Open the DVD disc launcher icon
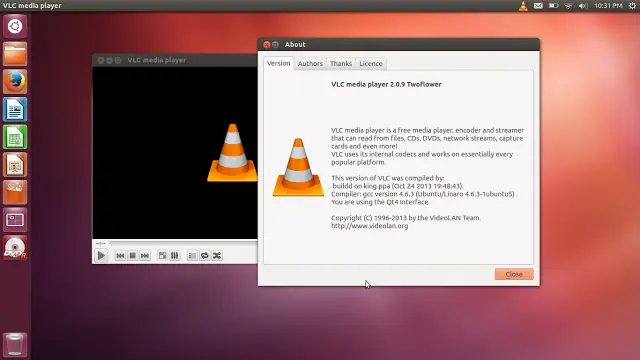 coord(15,248)
